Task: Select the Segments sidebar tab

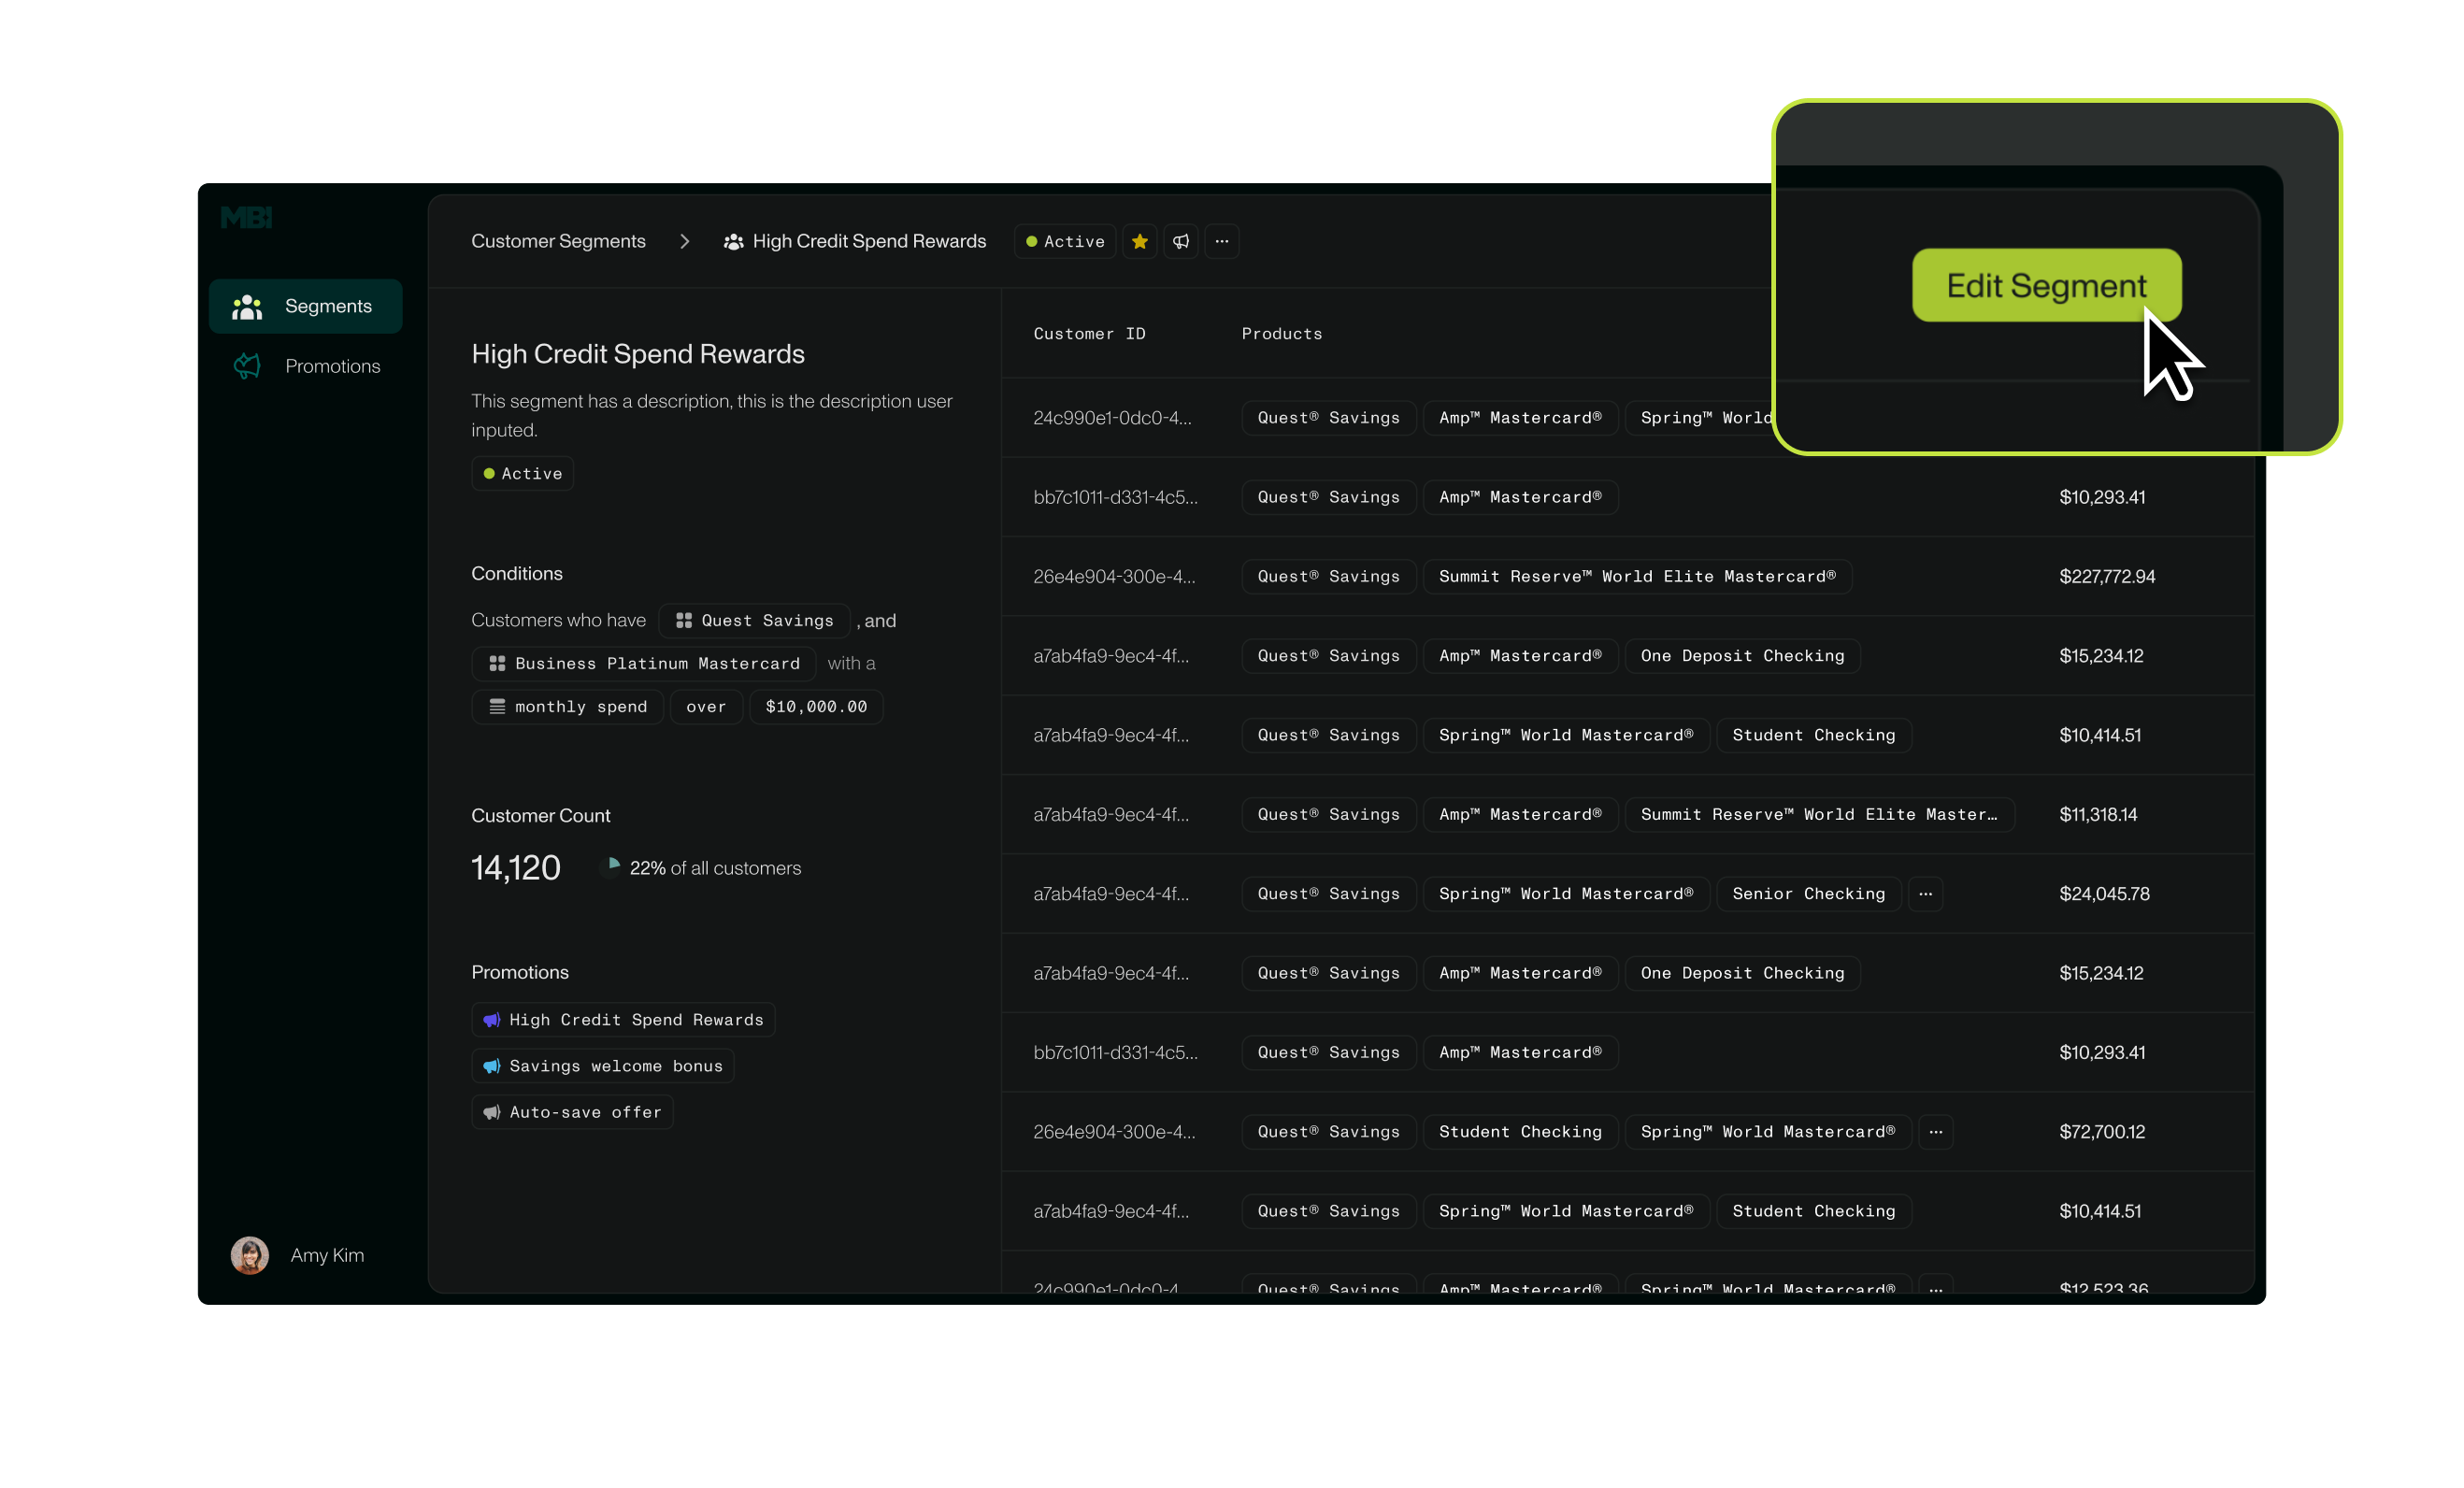Action: pyautogui.click(x=328, y=306)
